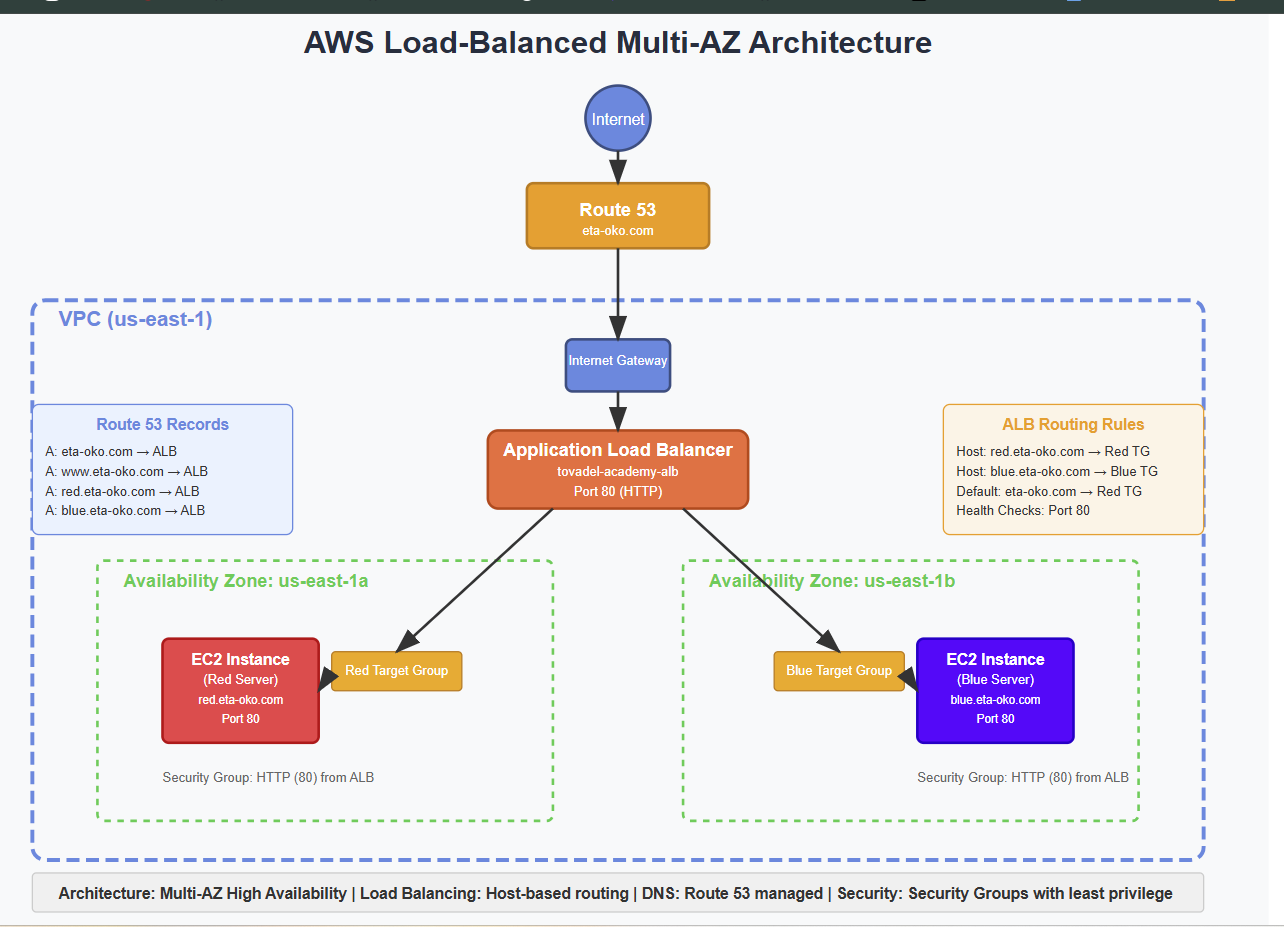
Task: Click the tovadel-academy-alb label
Action: [617, 472]
